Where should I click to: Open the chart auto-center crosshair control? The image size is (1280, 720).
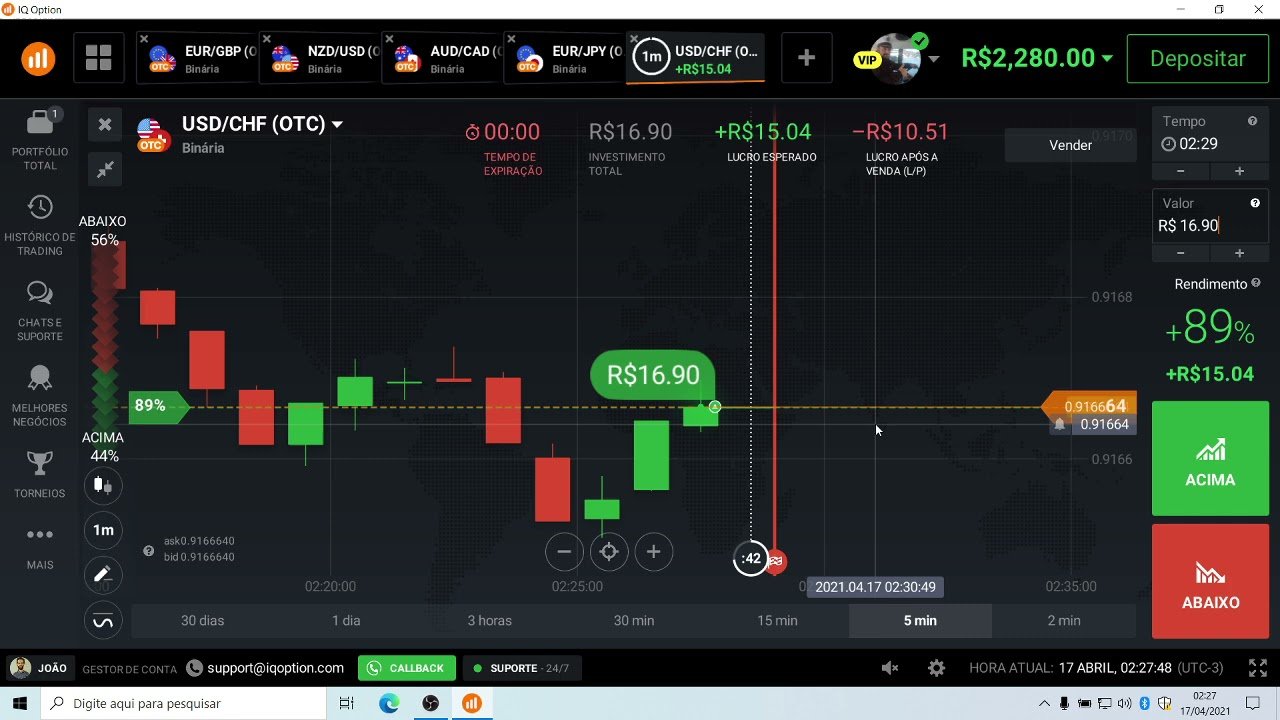click(609, 551)
